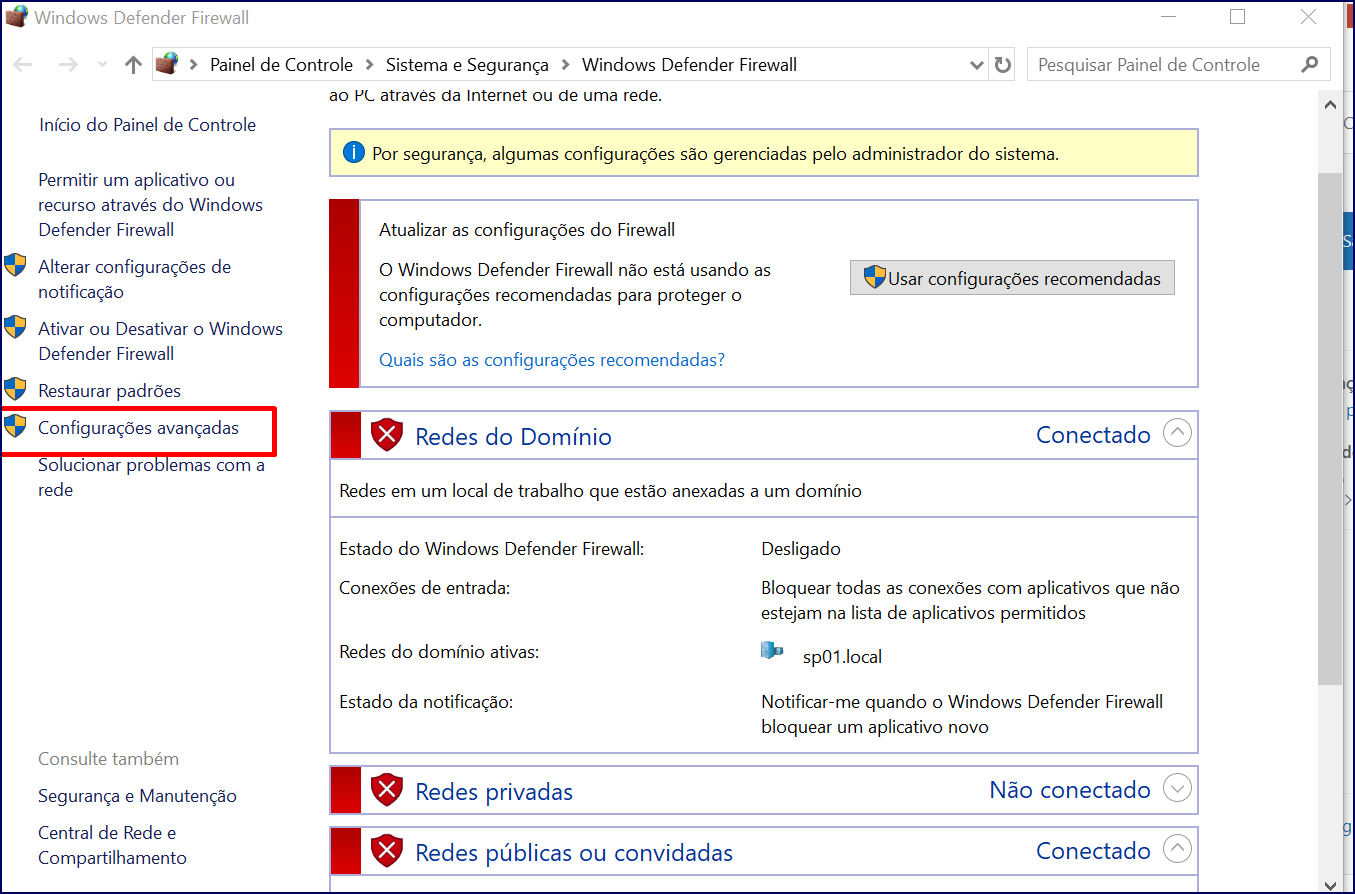Open the address bar dropdown arrow

tap(976, 63)
